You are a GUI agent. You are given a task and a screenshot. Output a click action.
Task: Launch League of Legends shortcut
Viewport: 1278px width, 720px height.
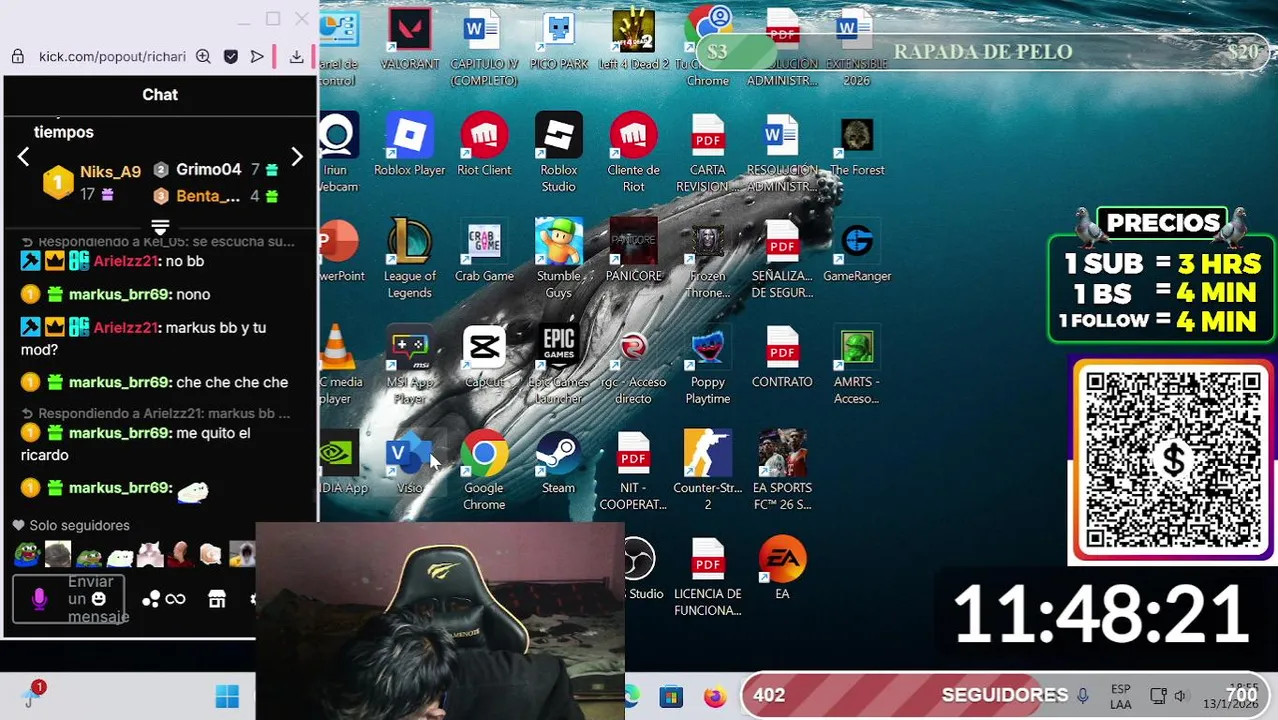click(x=409, y=260)
